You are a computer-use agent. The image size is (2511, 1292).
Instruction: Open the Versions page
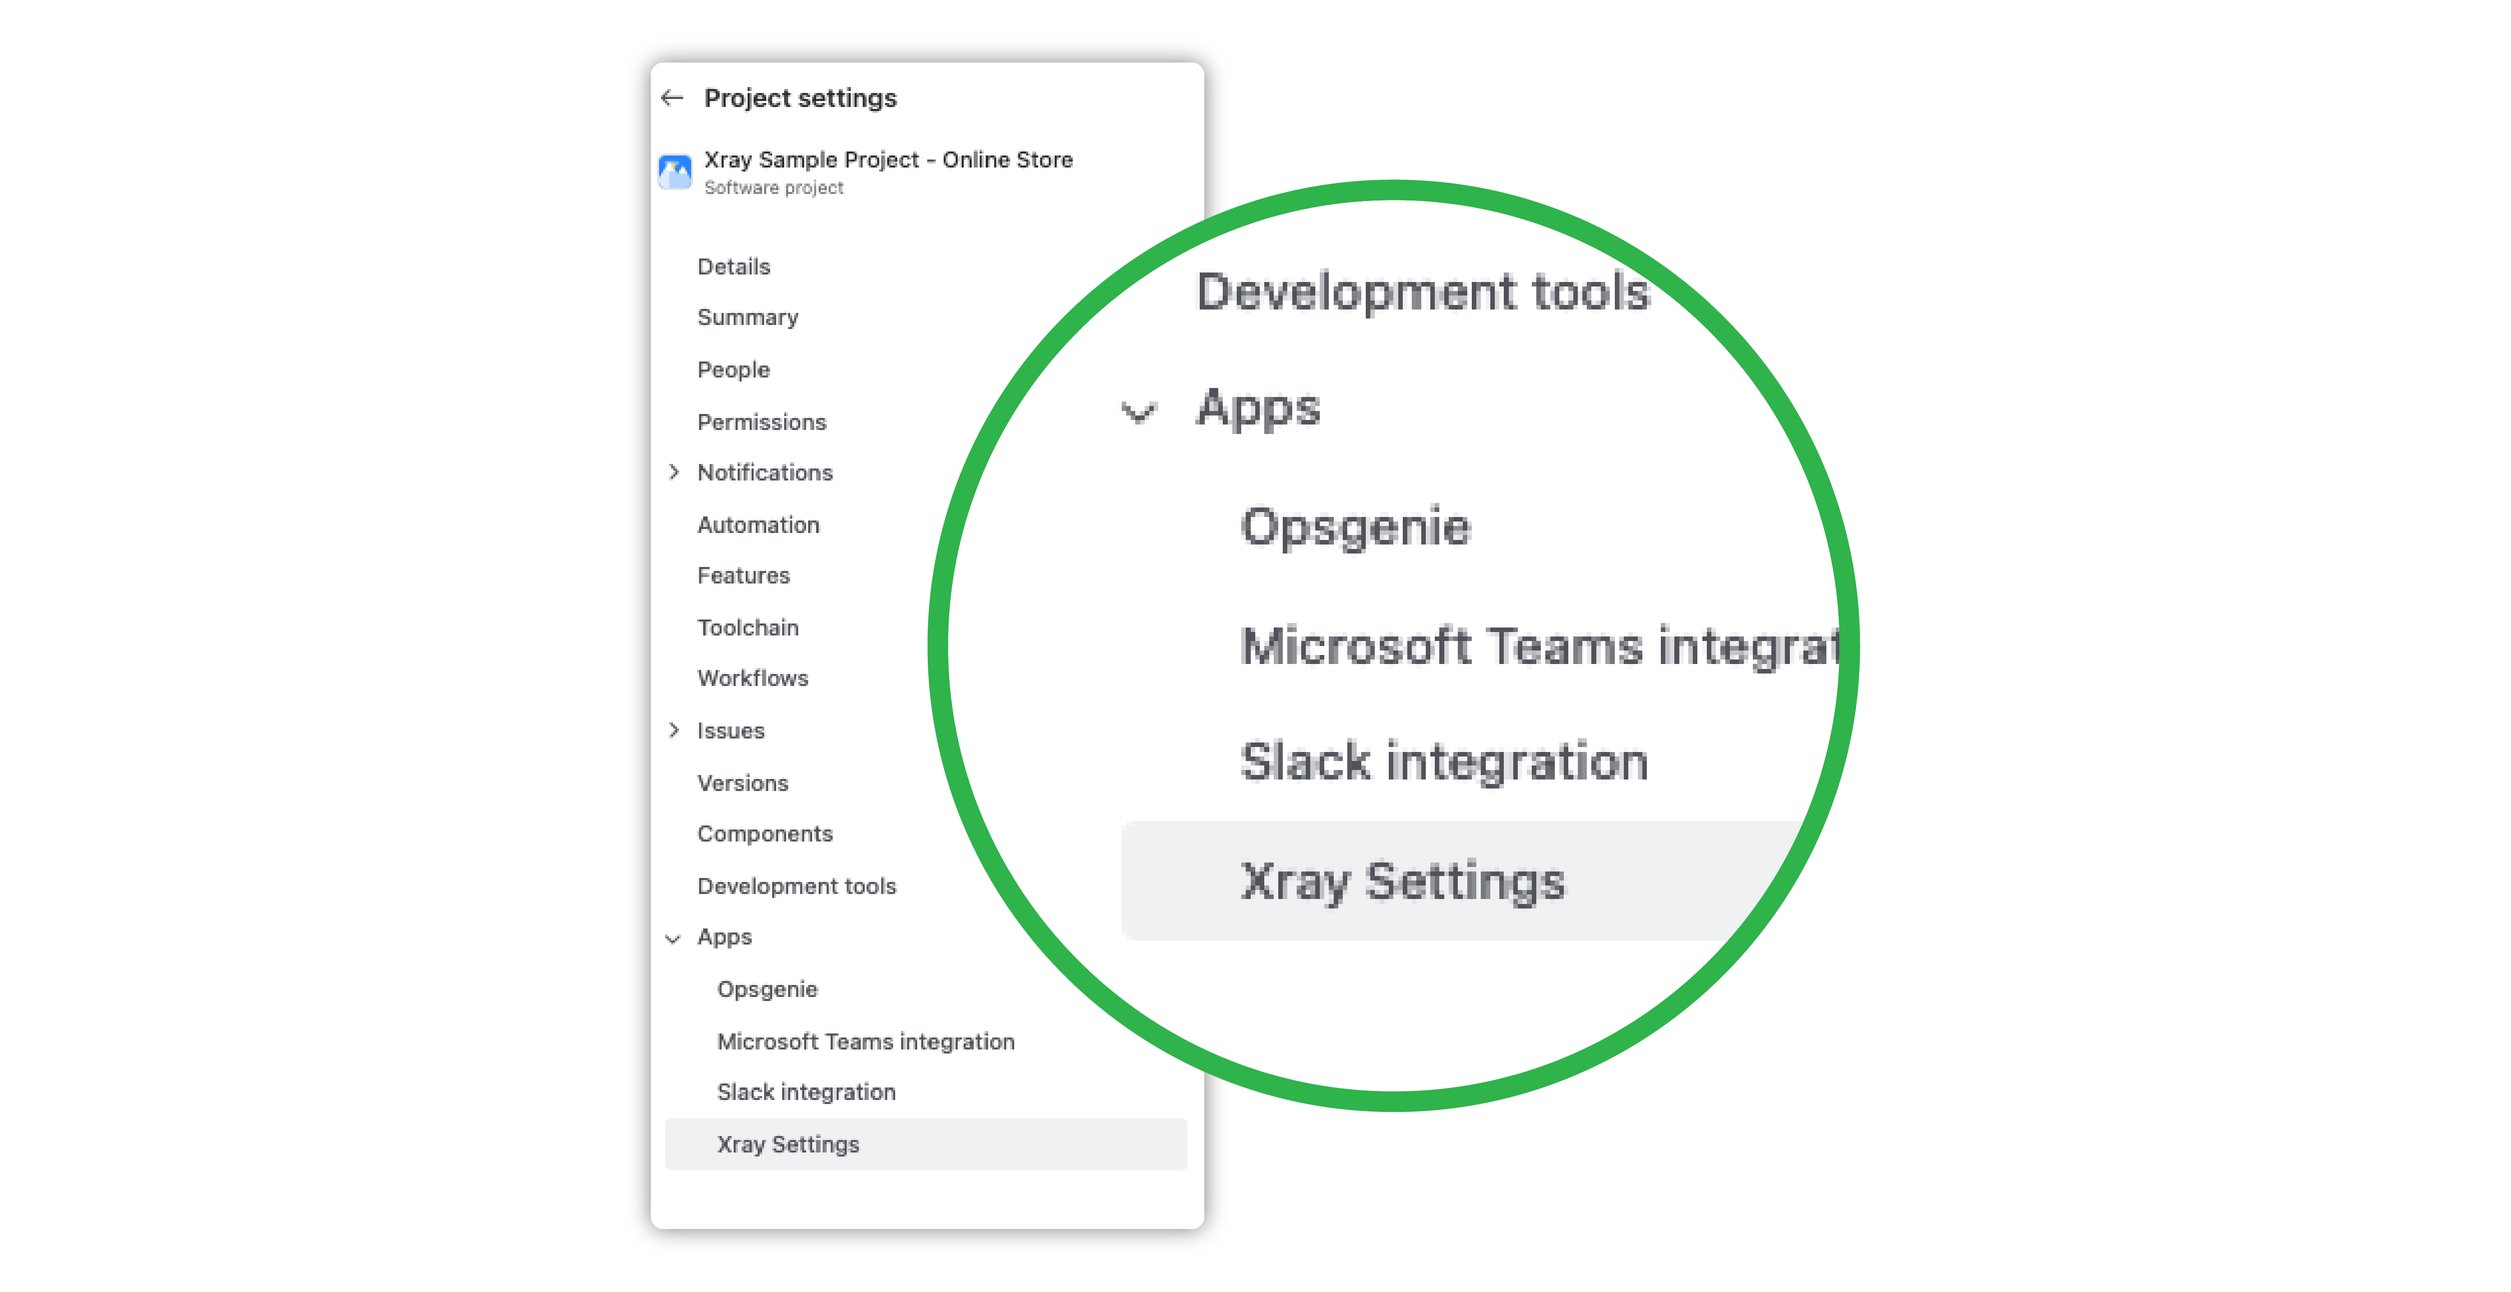tap(743, 782)
